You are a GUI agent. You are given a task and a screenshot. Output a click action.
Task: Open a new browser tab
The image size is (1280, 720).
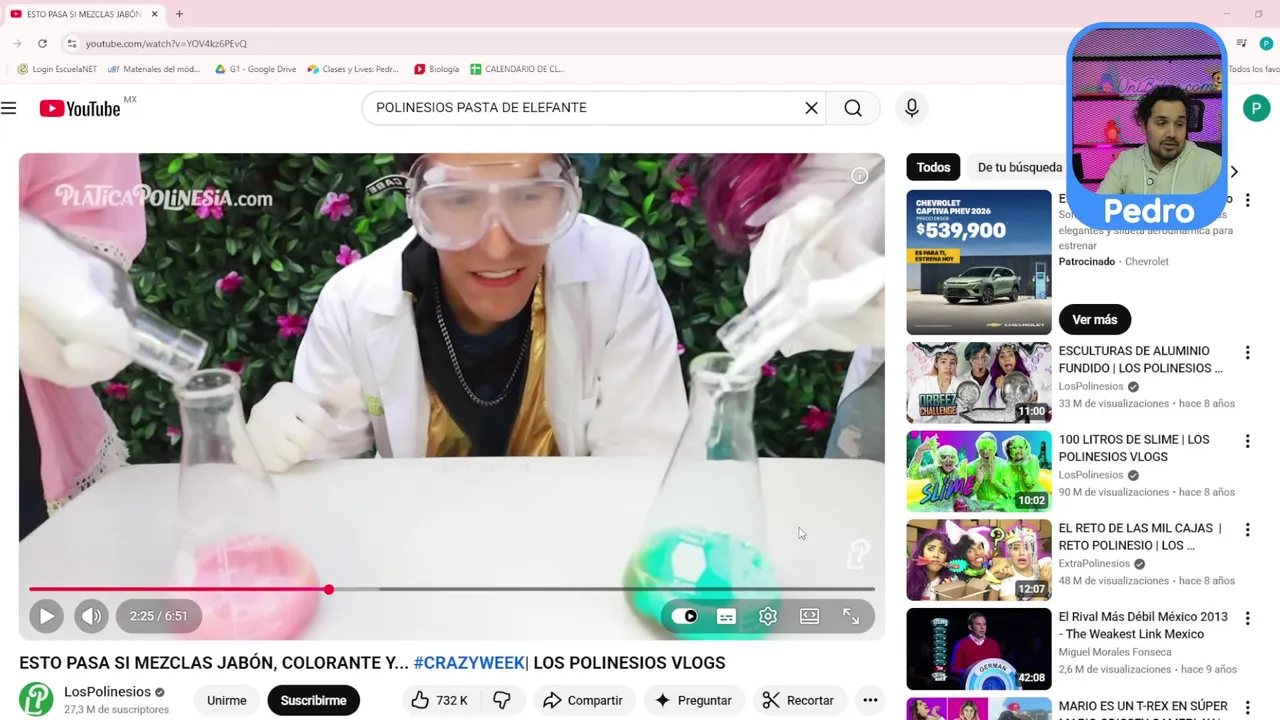tap(179, 14)
